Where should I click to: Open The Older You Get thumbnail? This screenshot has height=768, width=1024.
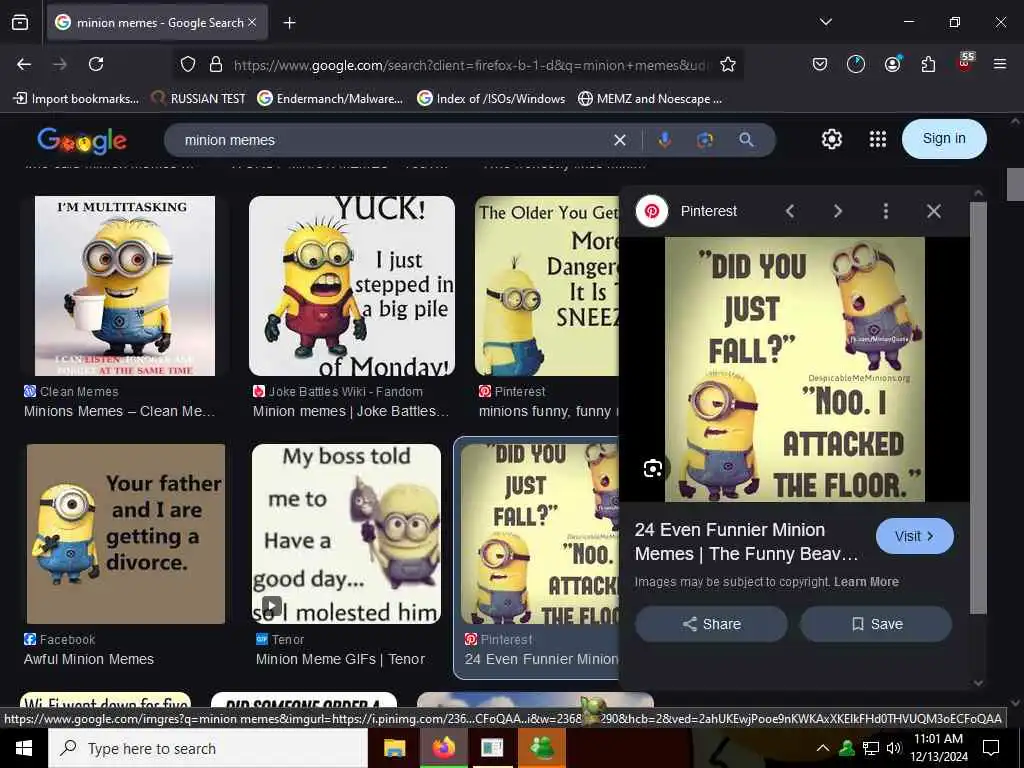tap(547, 285)
